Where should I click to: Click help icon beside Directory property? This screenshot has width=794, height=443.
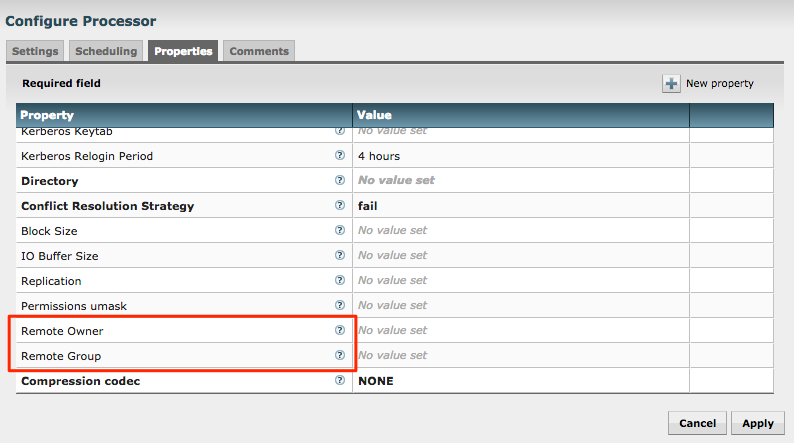click(340, 181)
